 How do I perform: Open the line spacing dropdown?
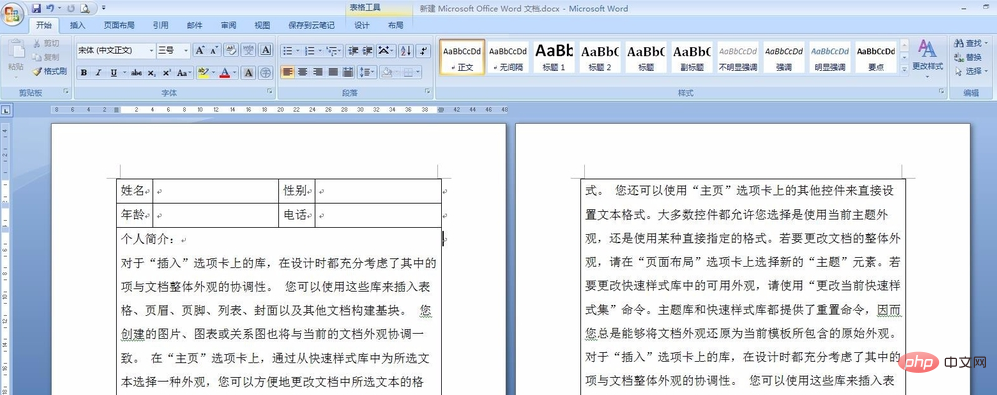point(367,73)
